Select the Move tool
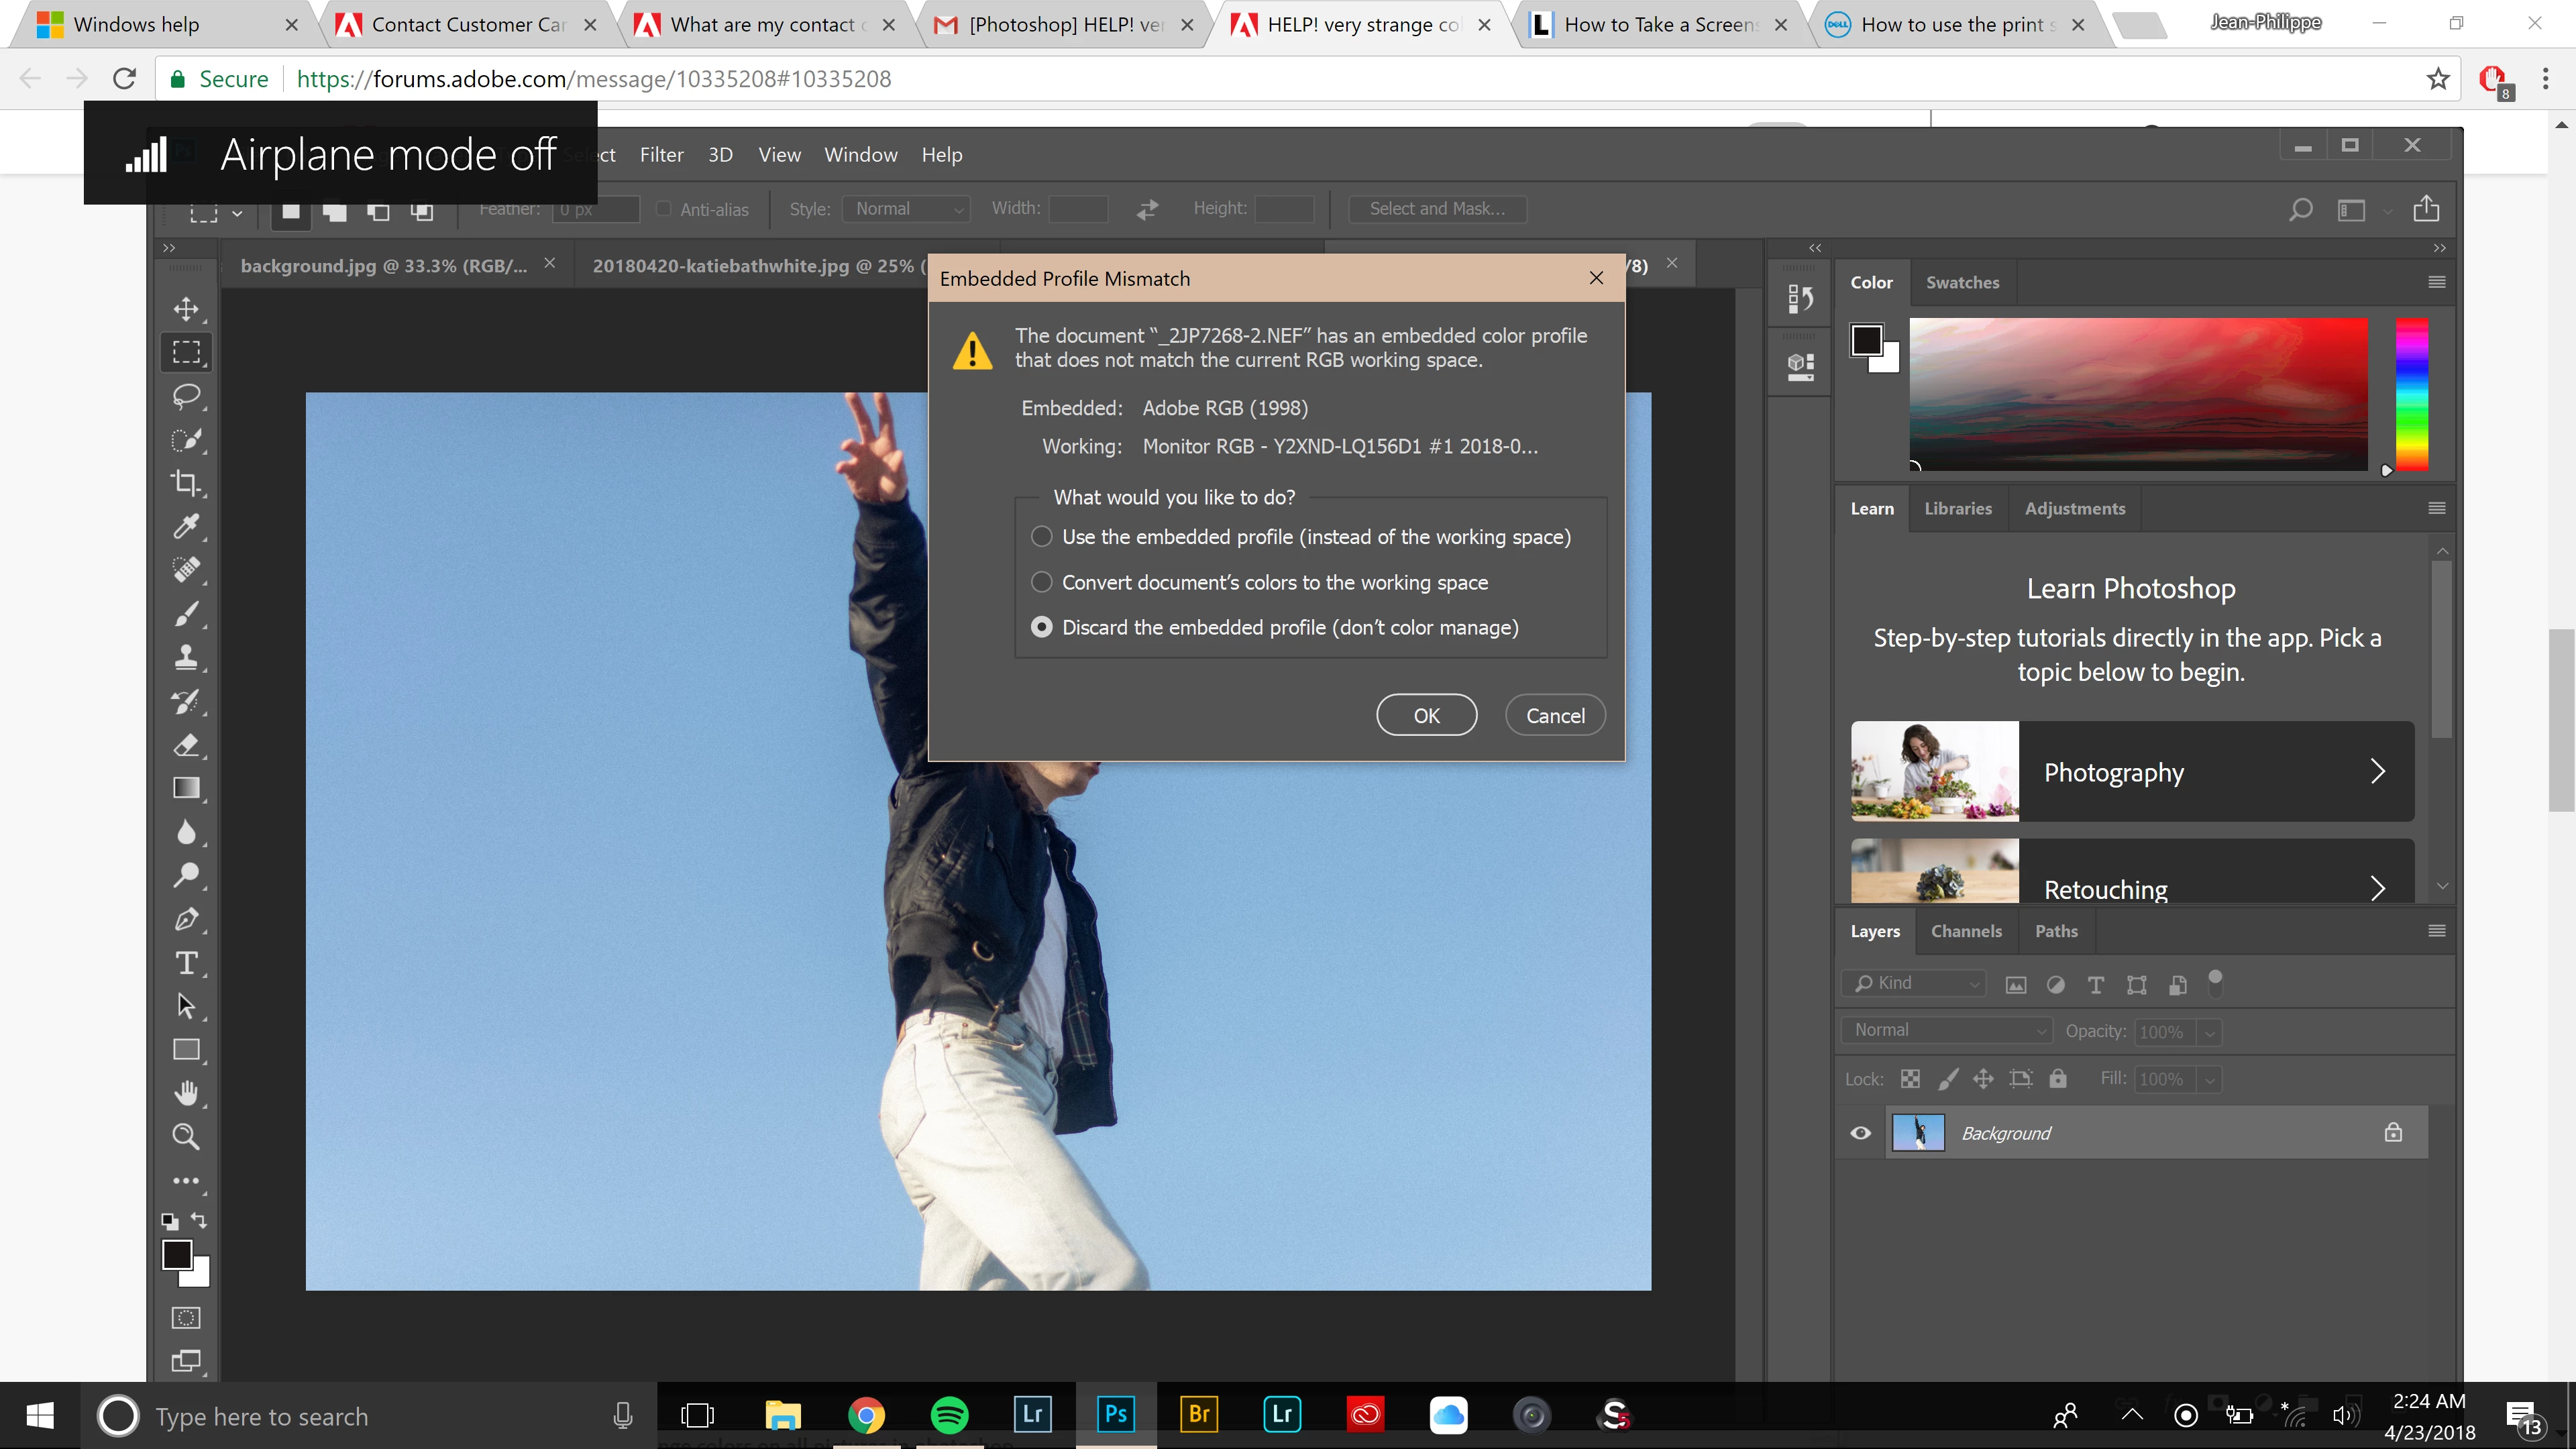The image size is (2576, 1449). [186, 309]
